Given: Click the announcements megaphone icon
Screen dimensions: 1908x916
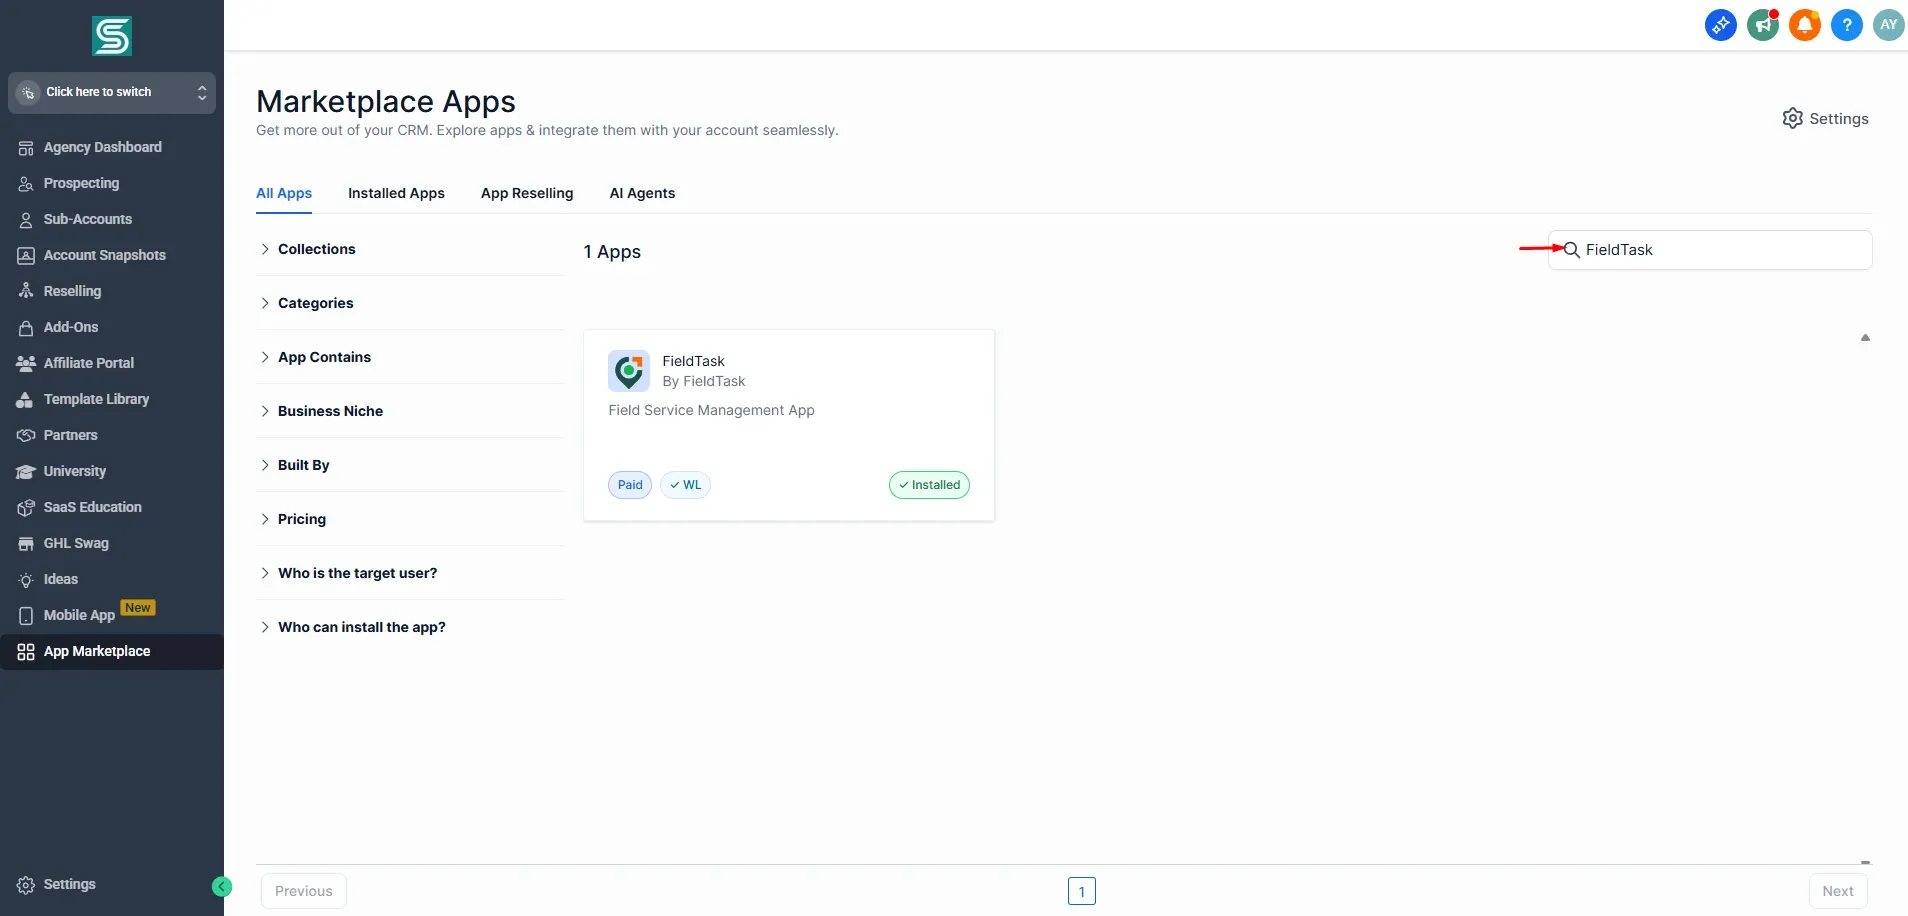Looking at the screenshot, I should [1762, 25].
